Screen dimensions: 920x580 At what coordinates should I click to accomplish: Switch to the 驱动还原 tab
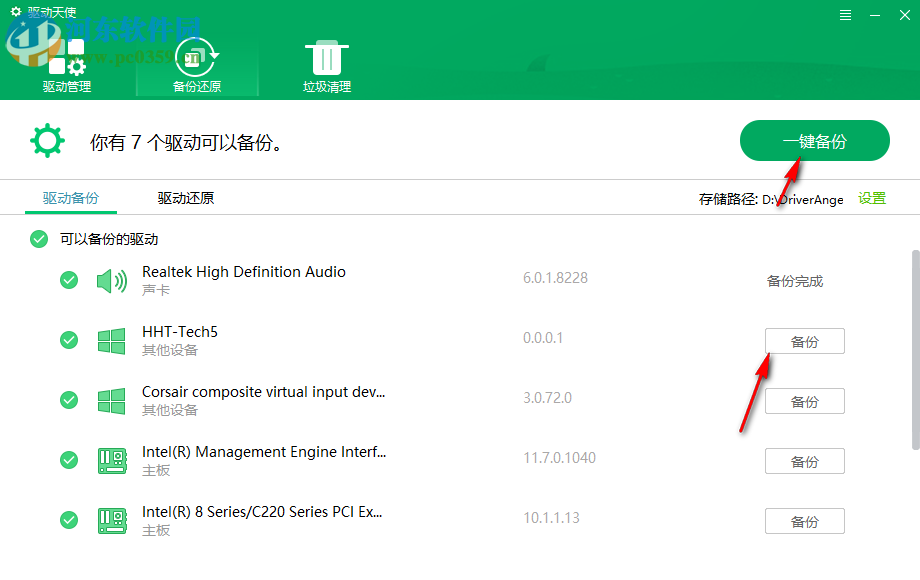pos(185,198)
